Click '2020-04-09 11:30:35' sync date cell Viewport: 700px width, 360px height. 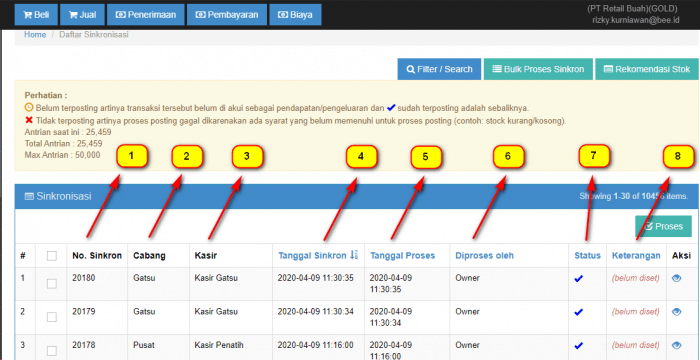point(316,278)
